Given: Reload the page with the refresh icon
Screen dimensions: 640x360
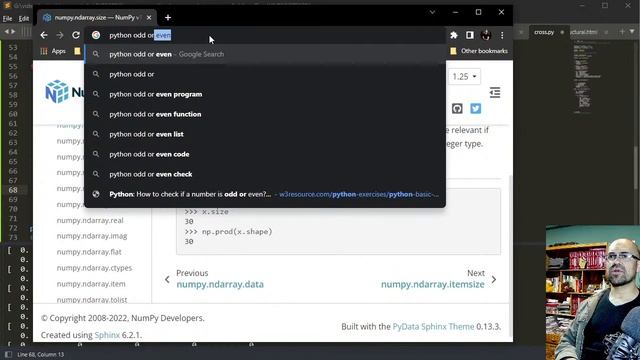Looking at the screenshot, I should tap(76, 35).
